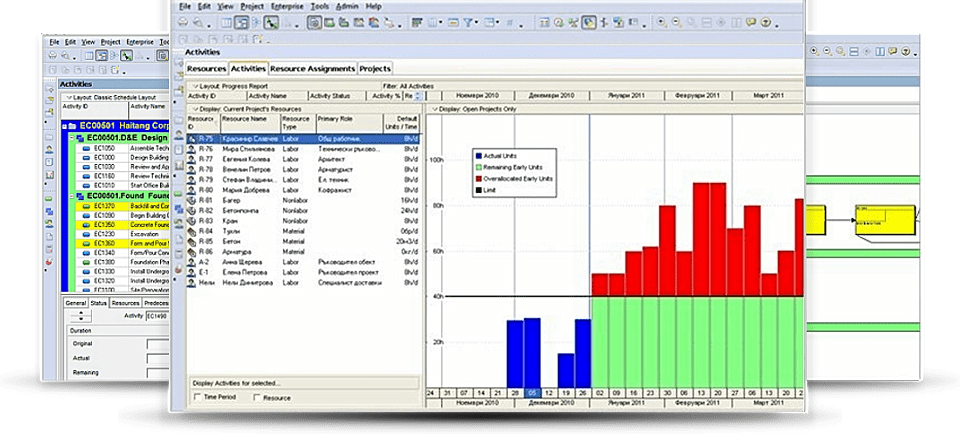Collapse Layout: Classic Schedule Layout, left window
960x434 pixels.
[68, 98]
